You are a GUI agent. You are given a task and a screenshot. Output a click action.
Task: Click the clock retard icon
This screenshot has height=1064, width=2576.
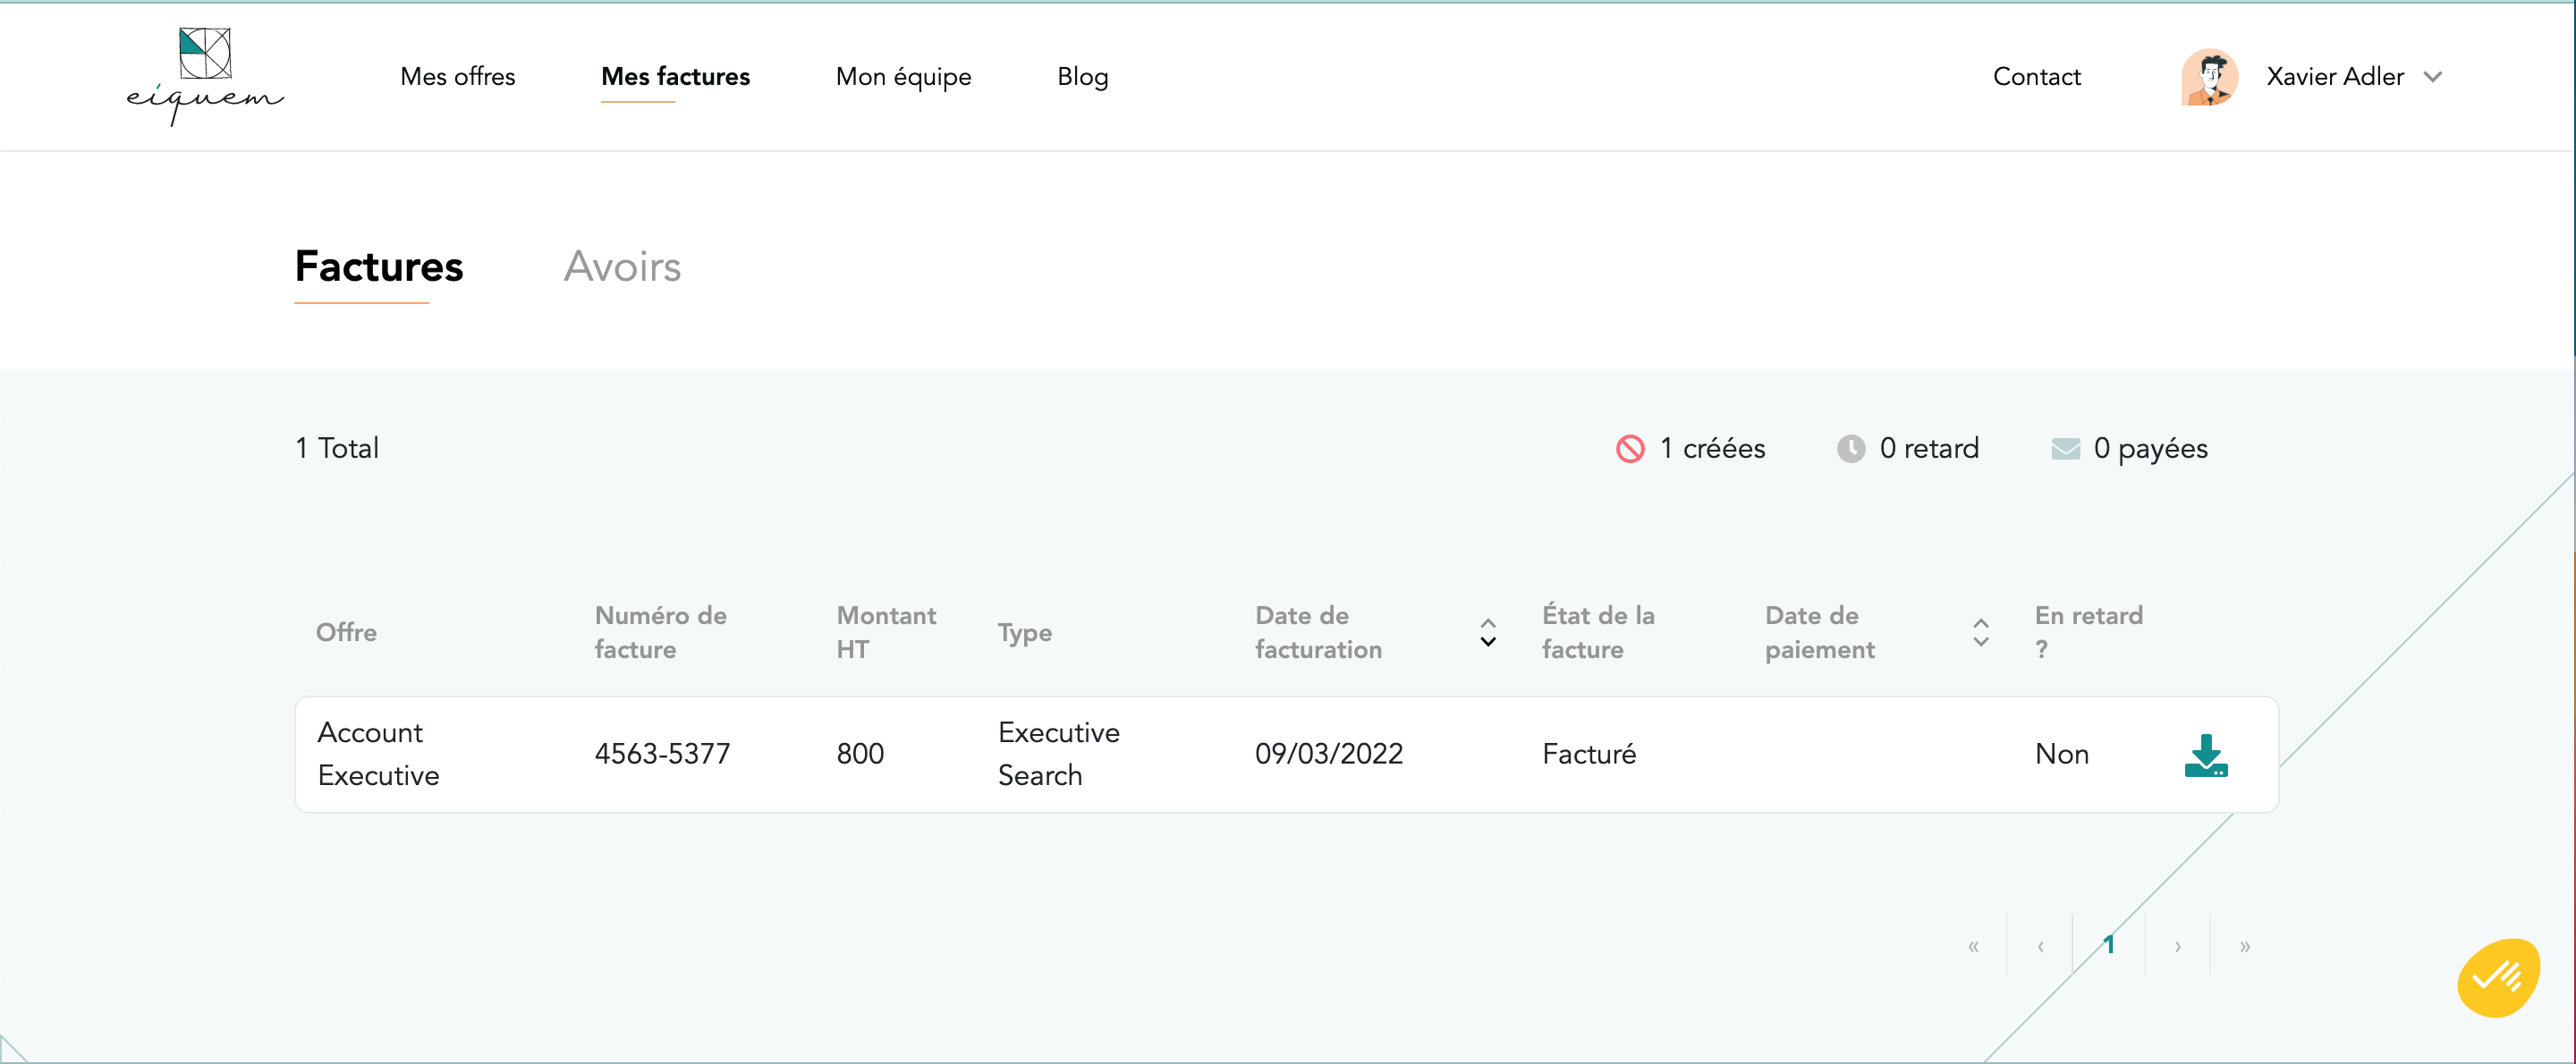[x=1851, y=448]
